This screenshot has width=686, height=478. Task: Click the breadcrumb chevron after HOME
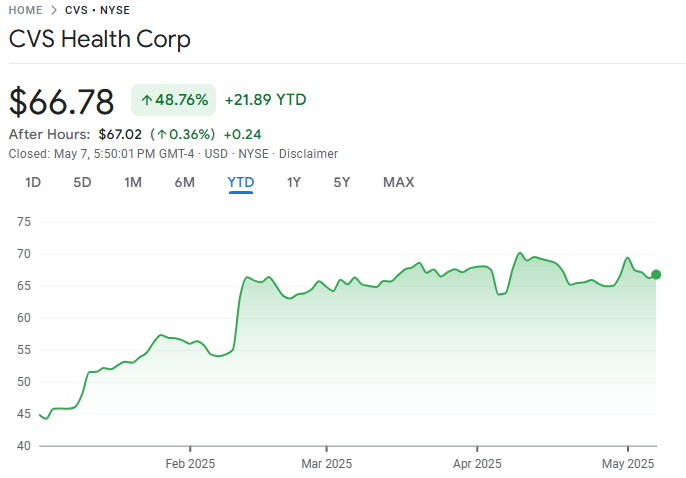(x=53, y=10)
